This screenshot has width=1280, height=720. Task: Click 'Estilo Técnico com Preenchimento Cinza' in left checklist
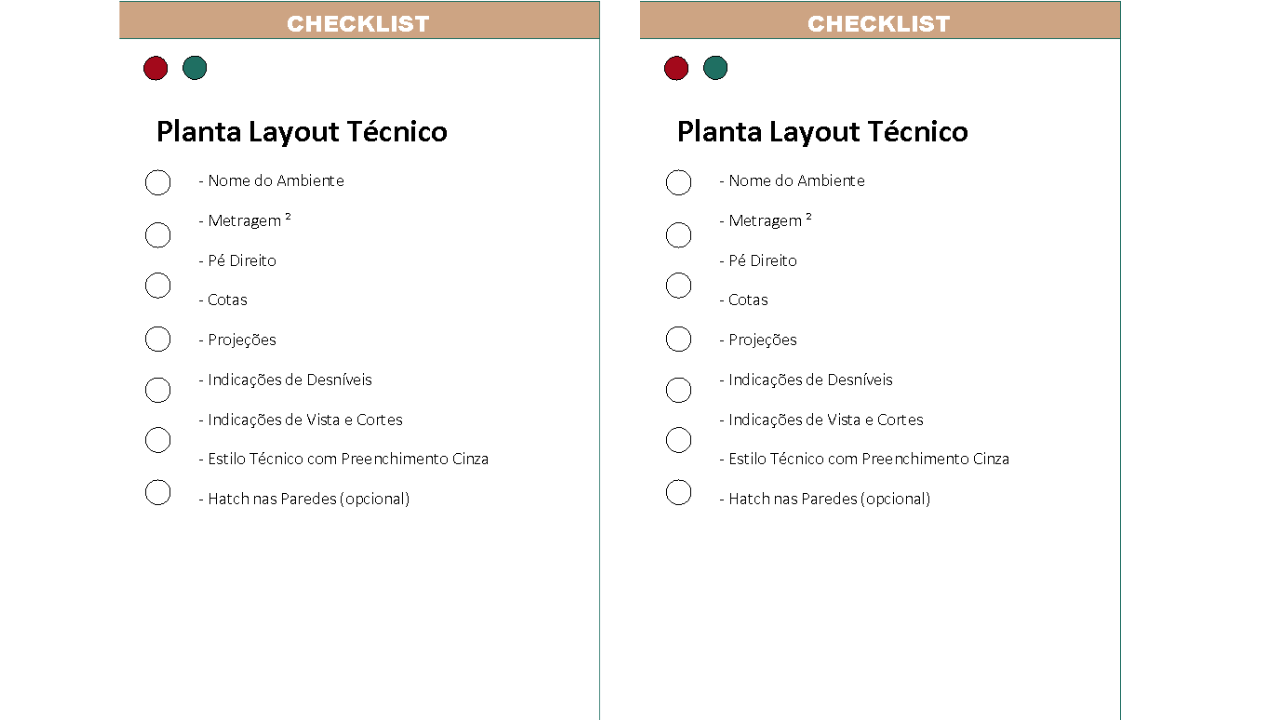pos(344,459)
